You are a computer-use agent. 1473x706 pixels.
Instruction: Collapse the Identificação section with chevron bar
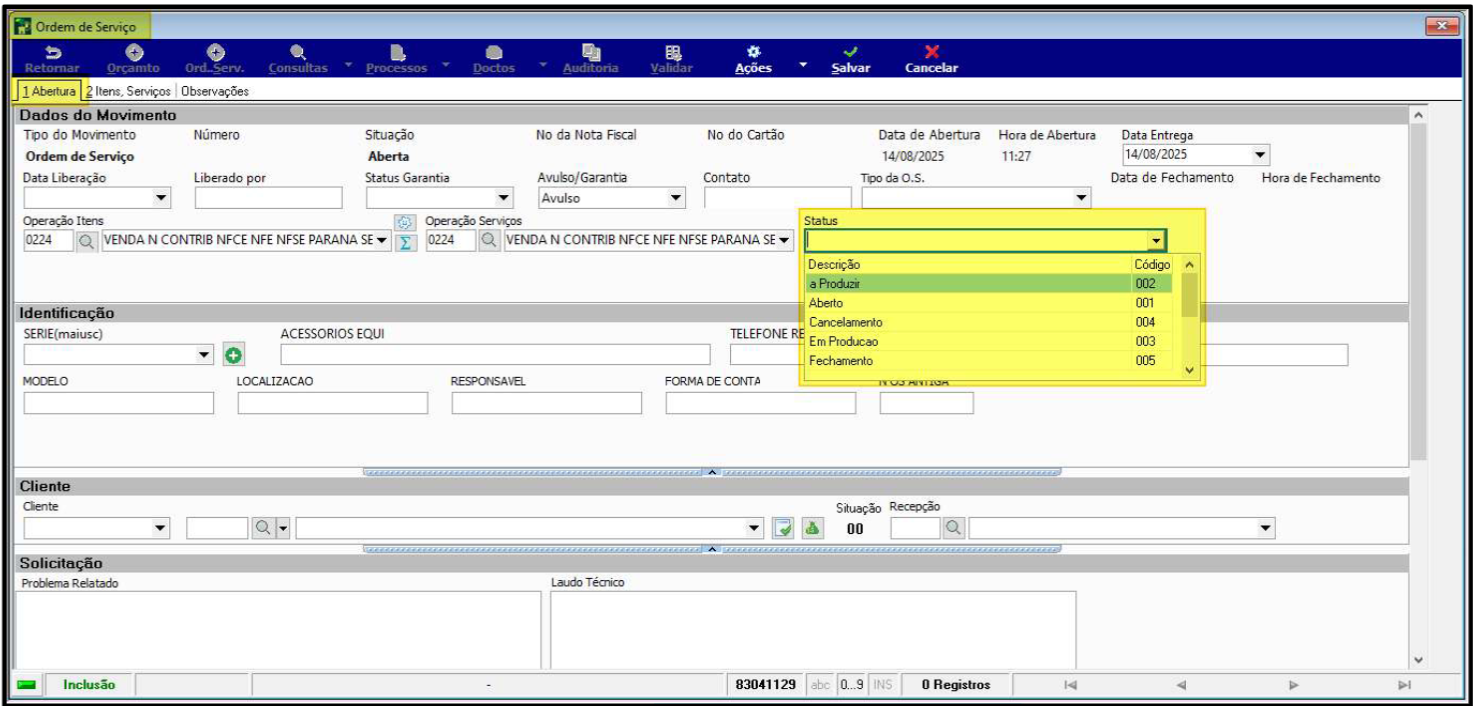(x=712, y=471)
